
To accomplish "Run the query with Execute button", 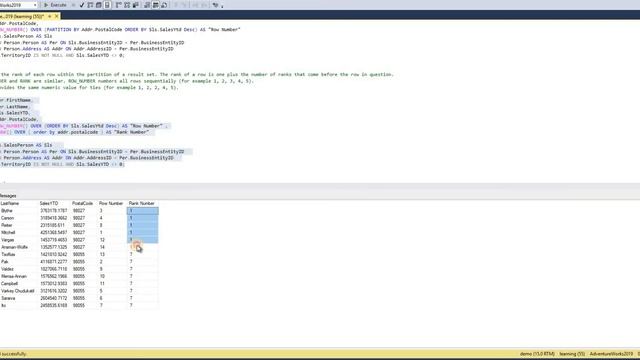I will (x=55, y=5).
